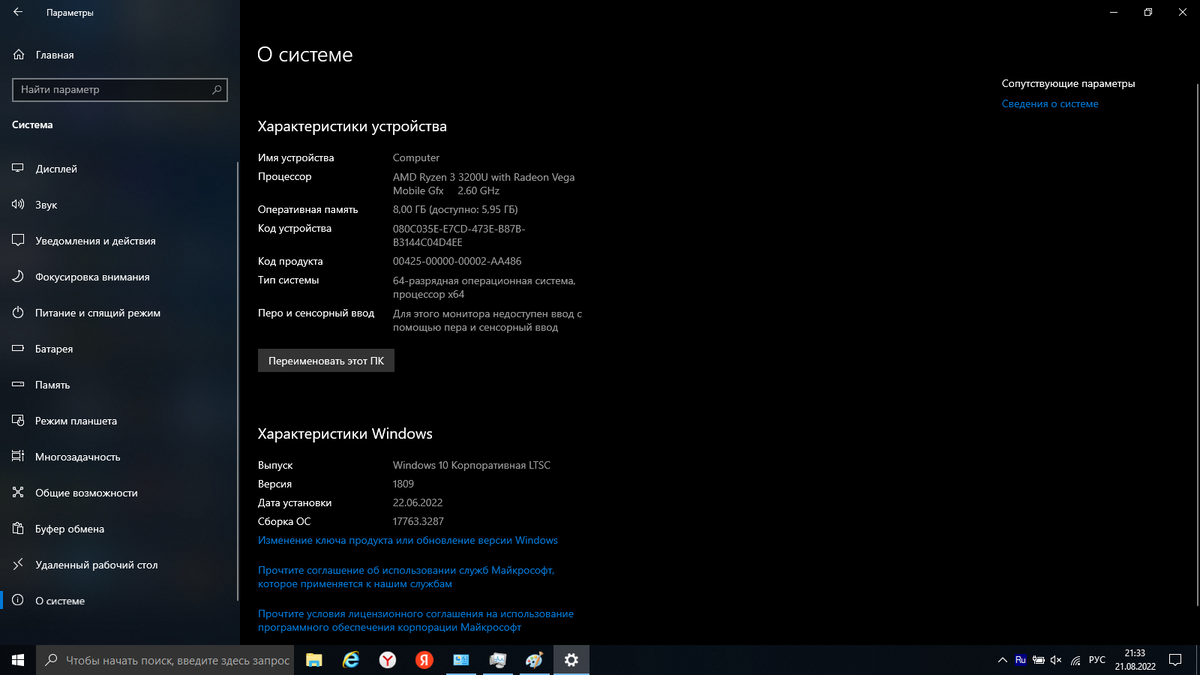The width and height of the screenshot is (1200, 675).
Task: Click product ID 00425-00000-00002-AA486
Action: (457, 262)
